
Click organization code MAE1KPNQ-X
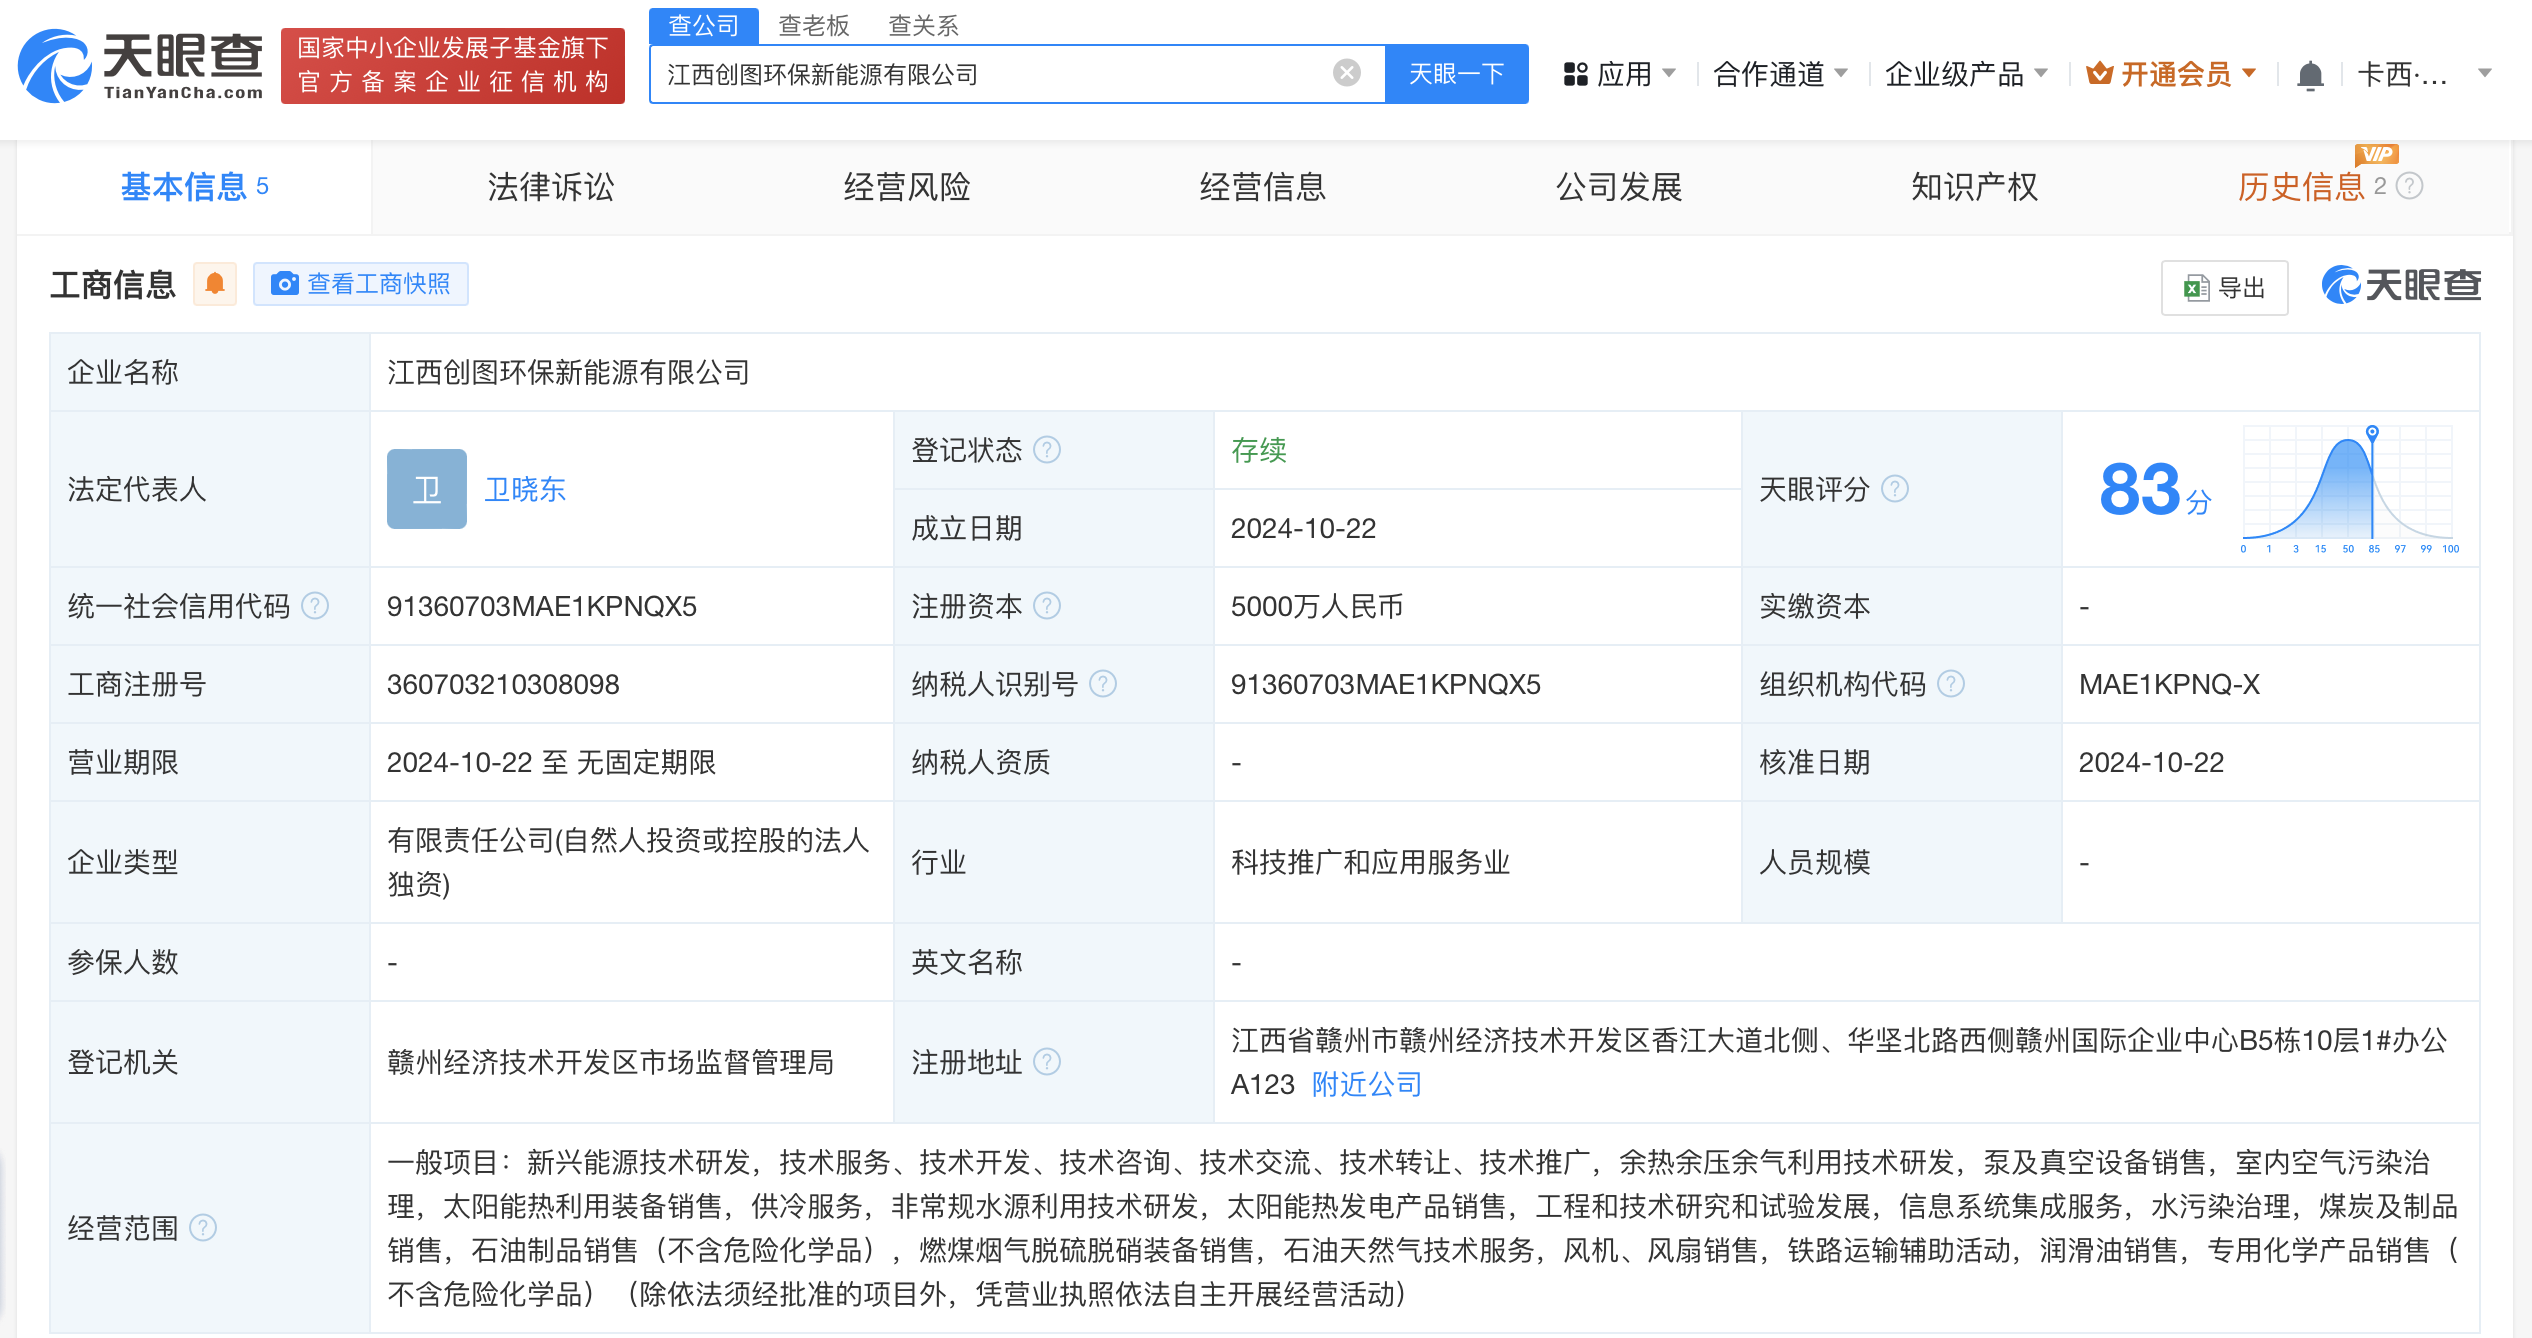[x=2169, y=684]
